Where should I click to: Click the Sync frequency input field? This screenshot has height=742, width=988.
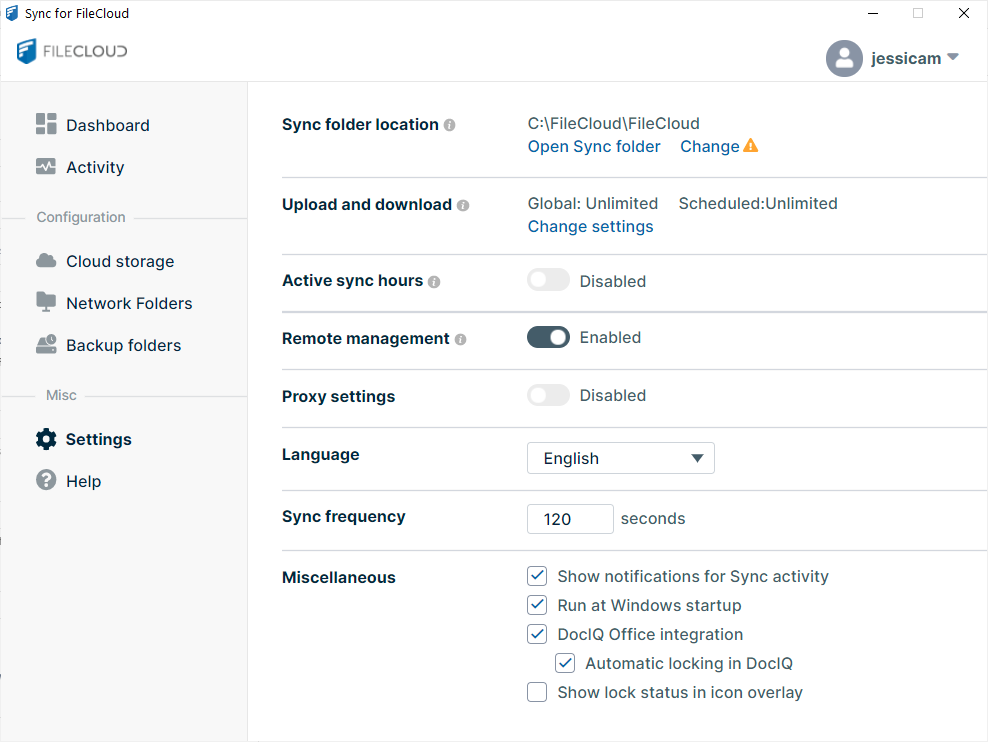(x=570, y=519)
